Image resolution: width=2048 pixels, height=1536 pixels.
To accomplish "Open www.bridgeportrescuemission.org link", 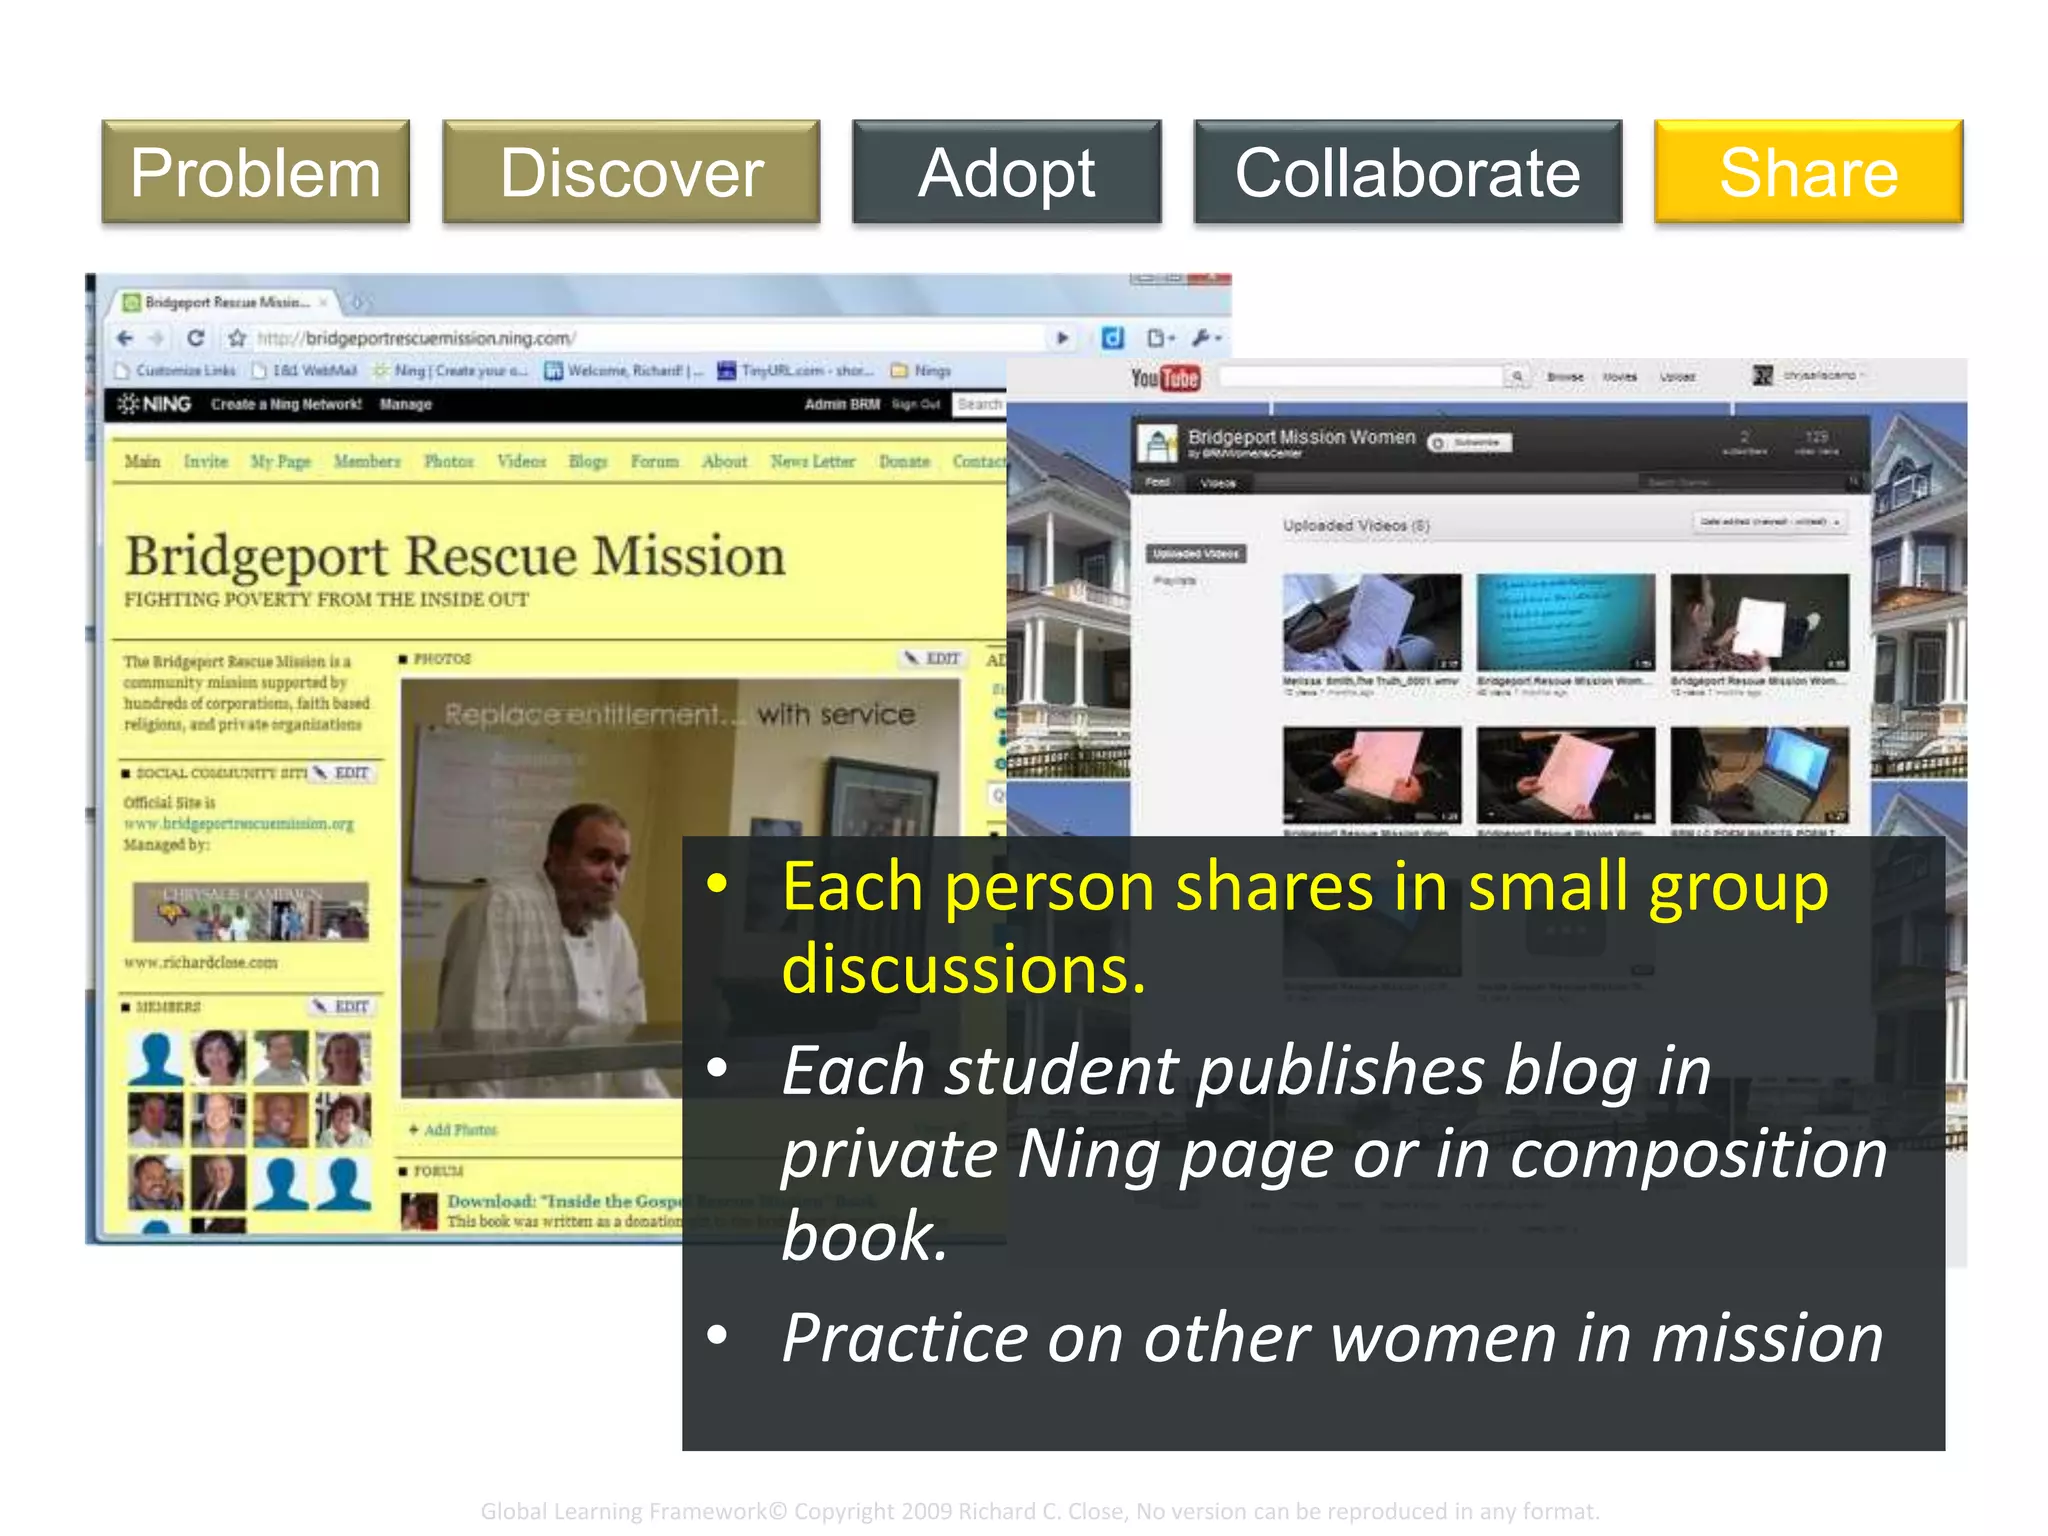I will pos(239,824).
